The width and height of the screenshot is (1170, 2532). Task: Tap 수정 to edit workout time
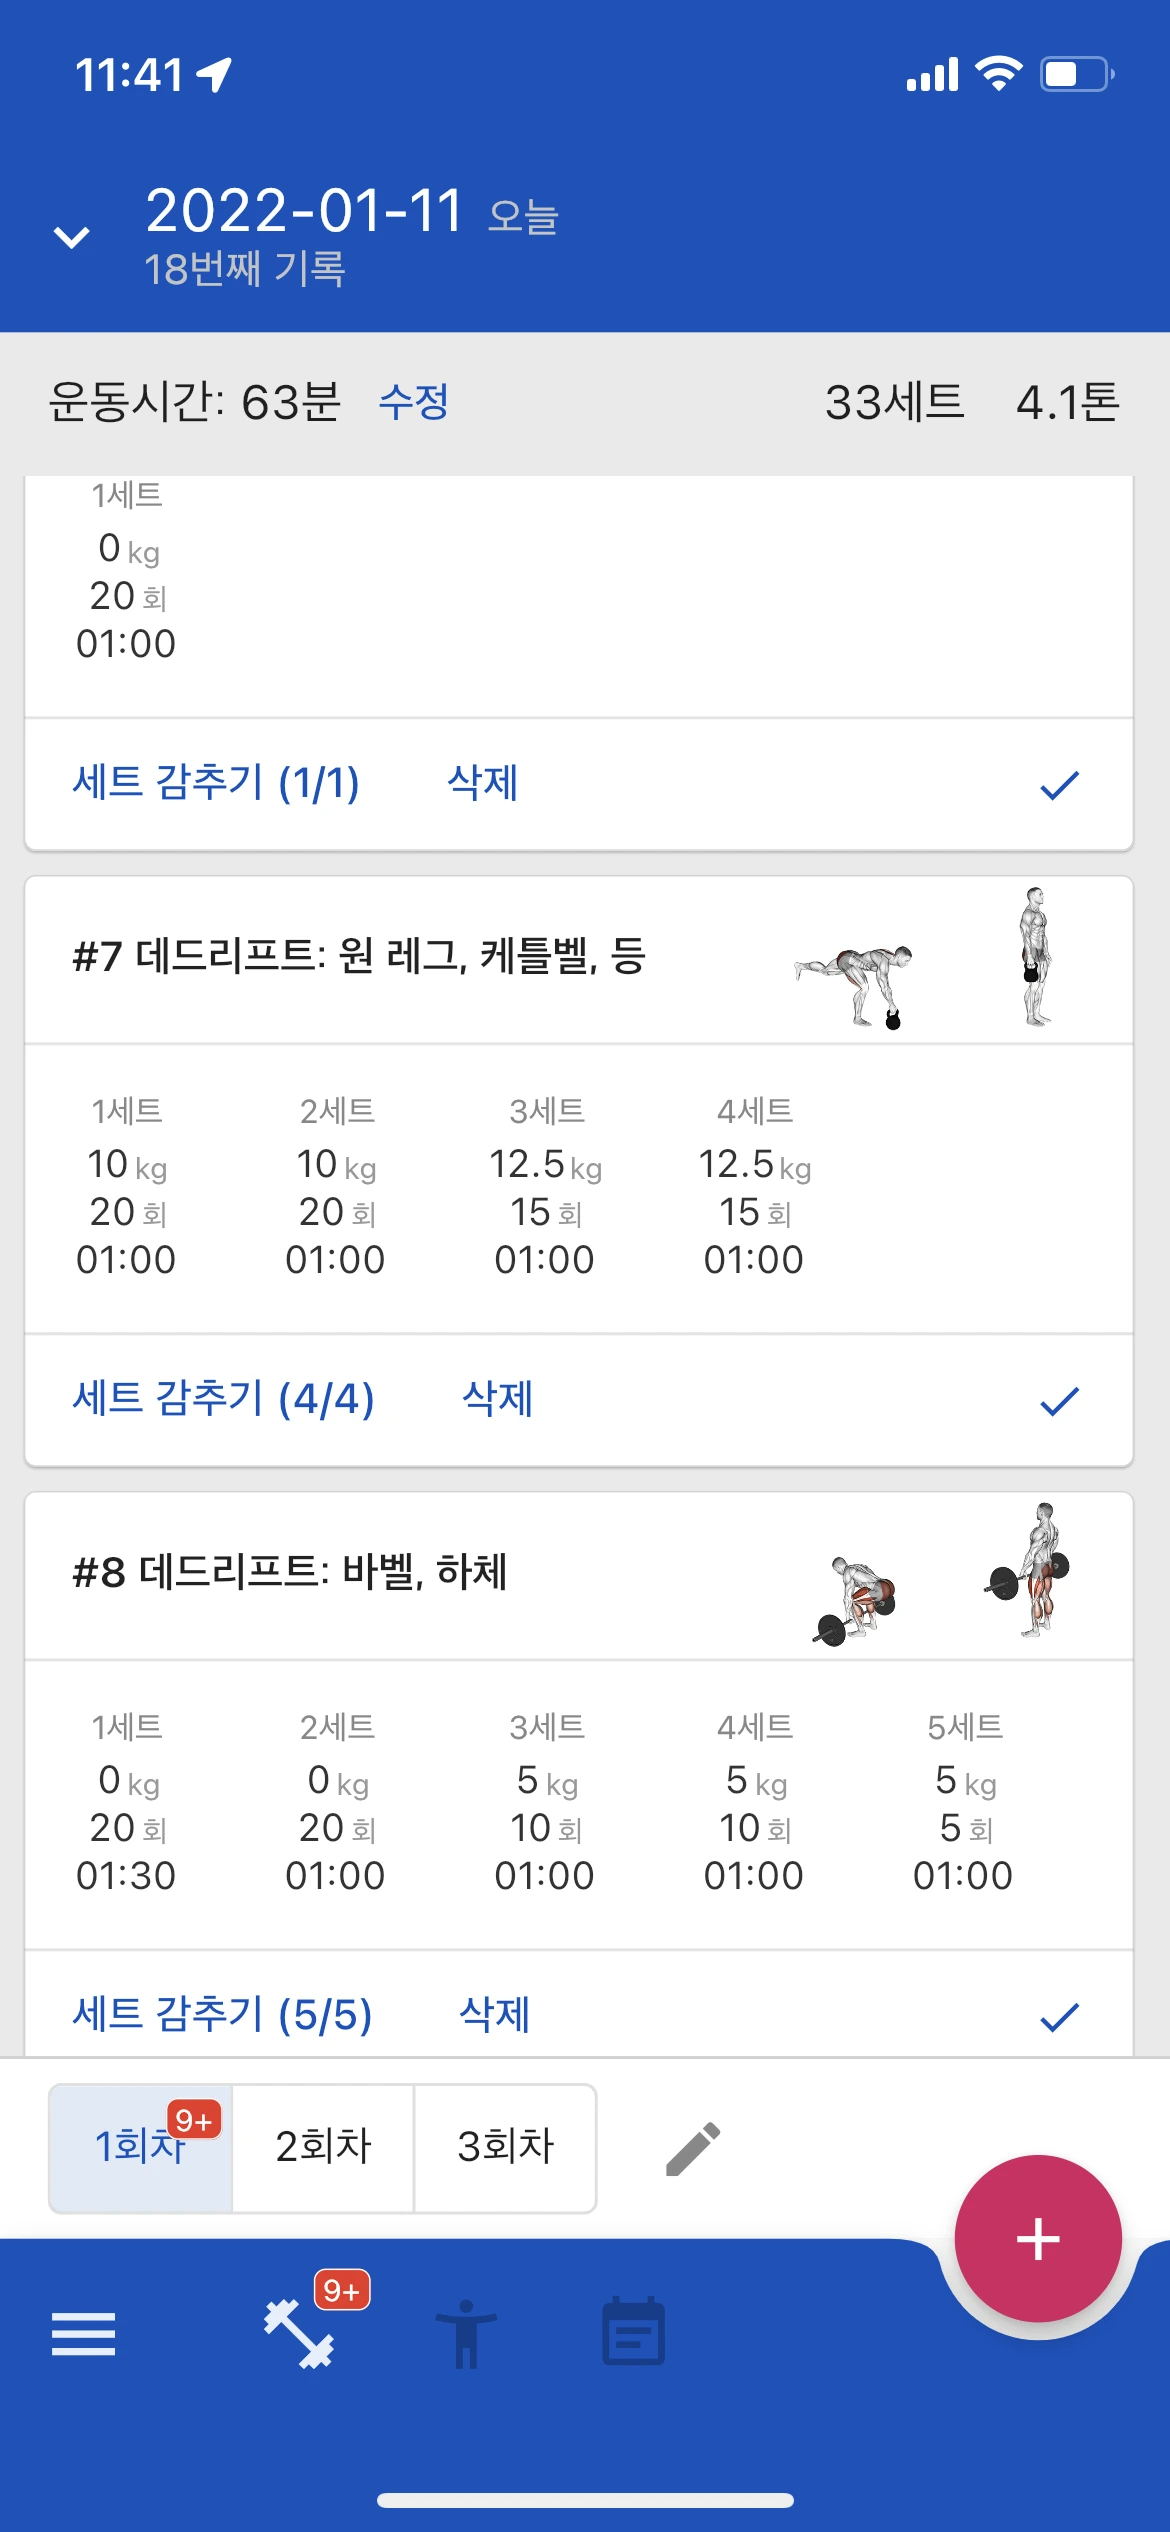click(414, 402)
